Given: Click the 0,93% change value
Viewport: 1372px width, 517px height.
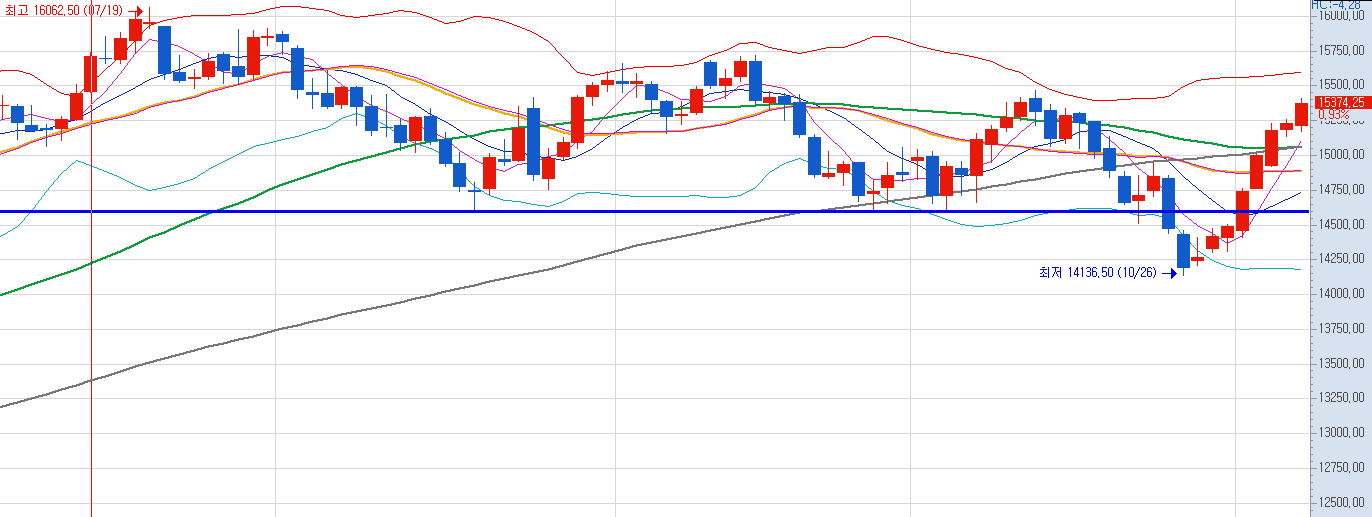Looking at the screenshot, I should [1333, 115].
